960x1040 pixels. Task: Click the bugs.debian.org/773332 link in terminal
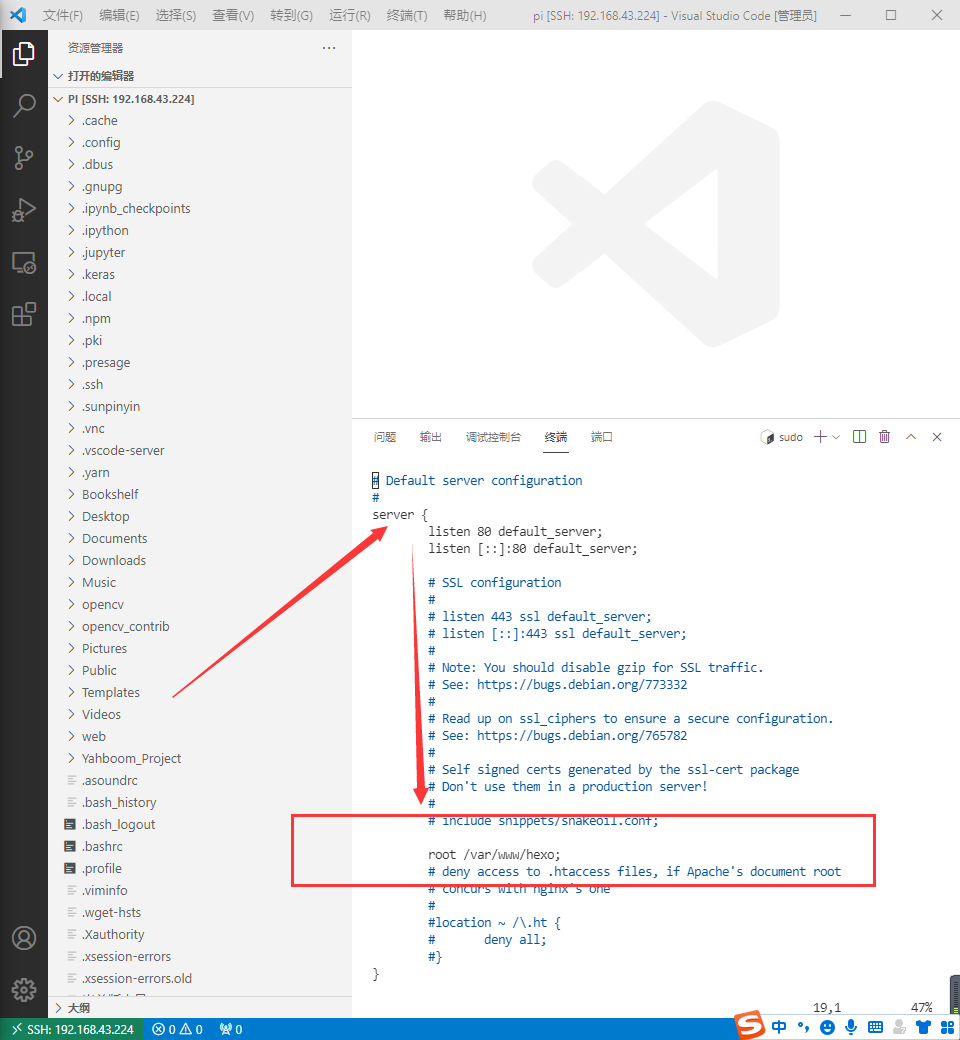click(x=582, y=684)
